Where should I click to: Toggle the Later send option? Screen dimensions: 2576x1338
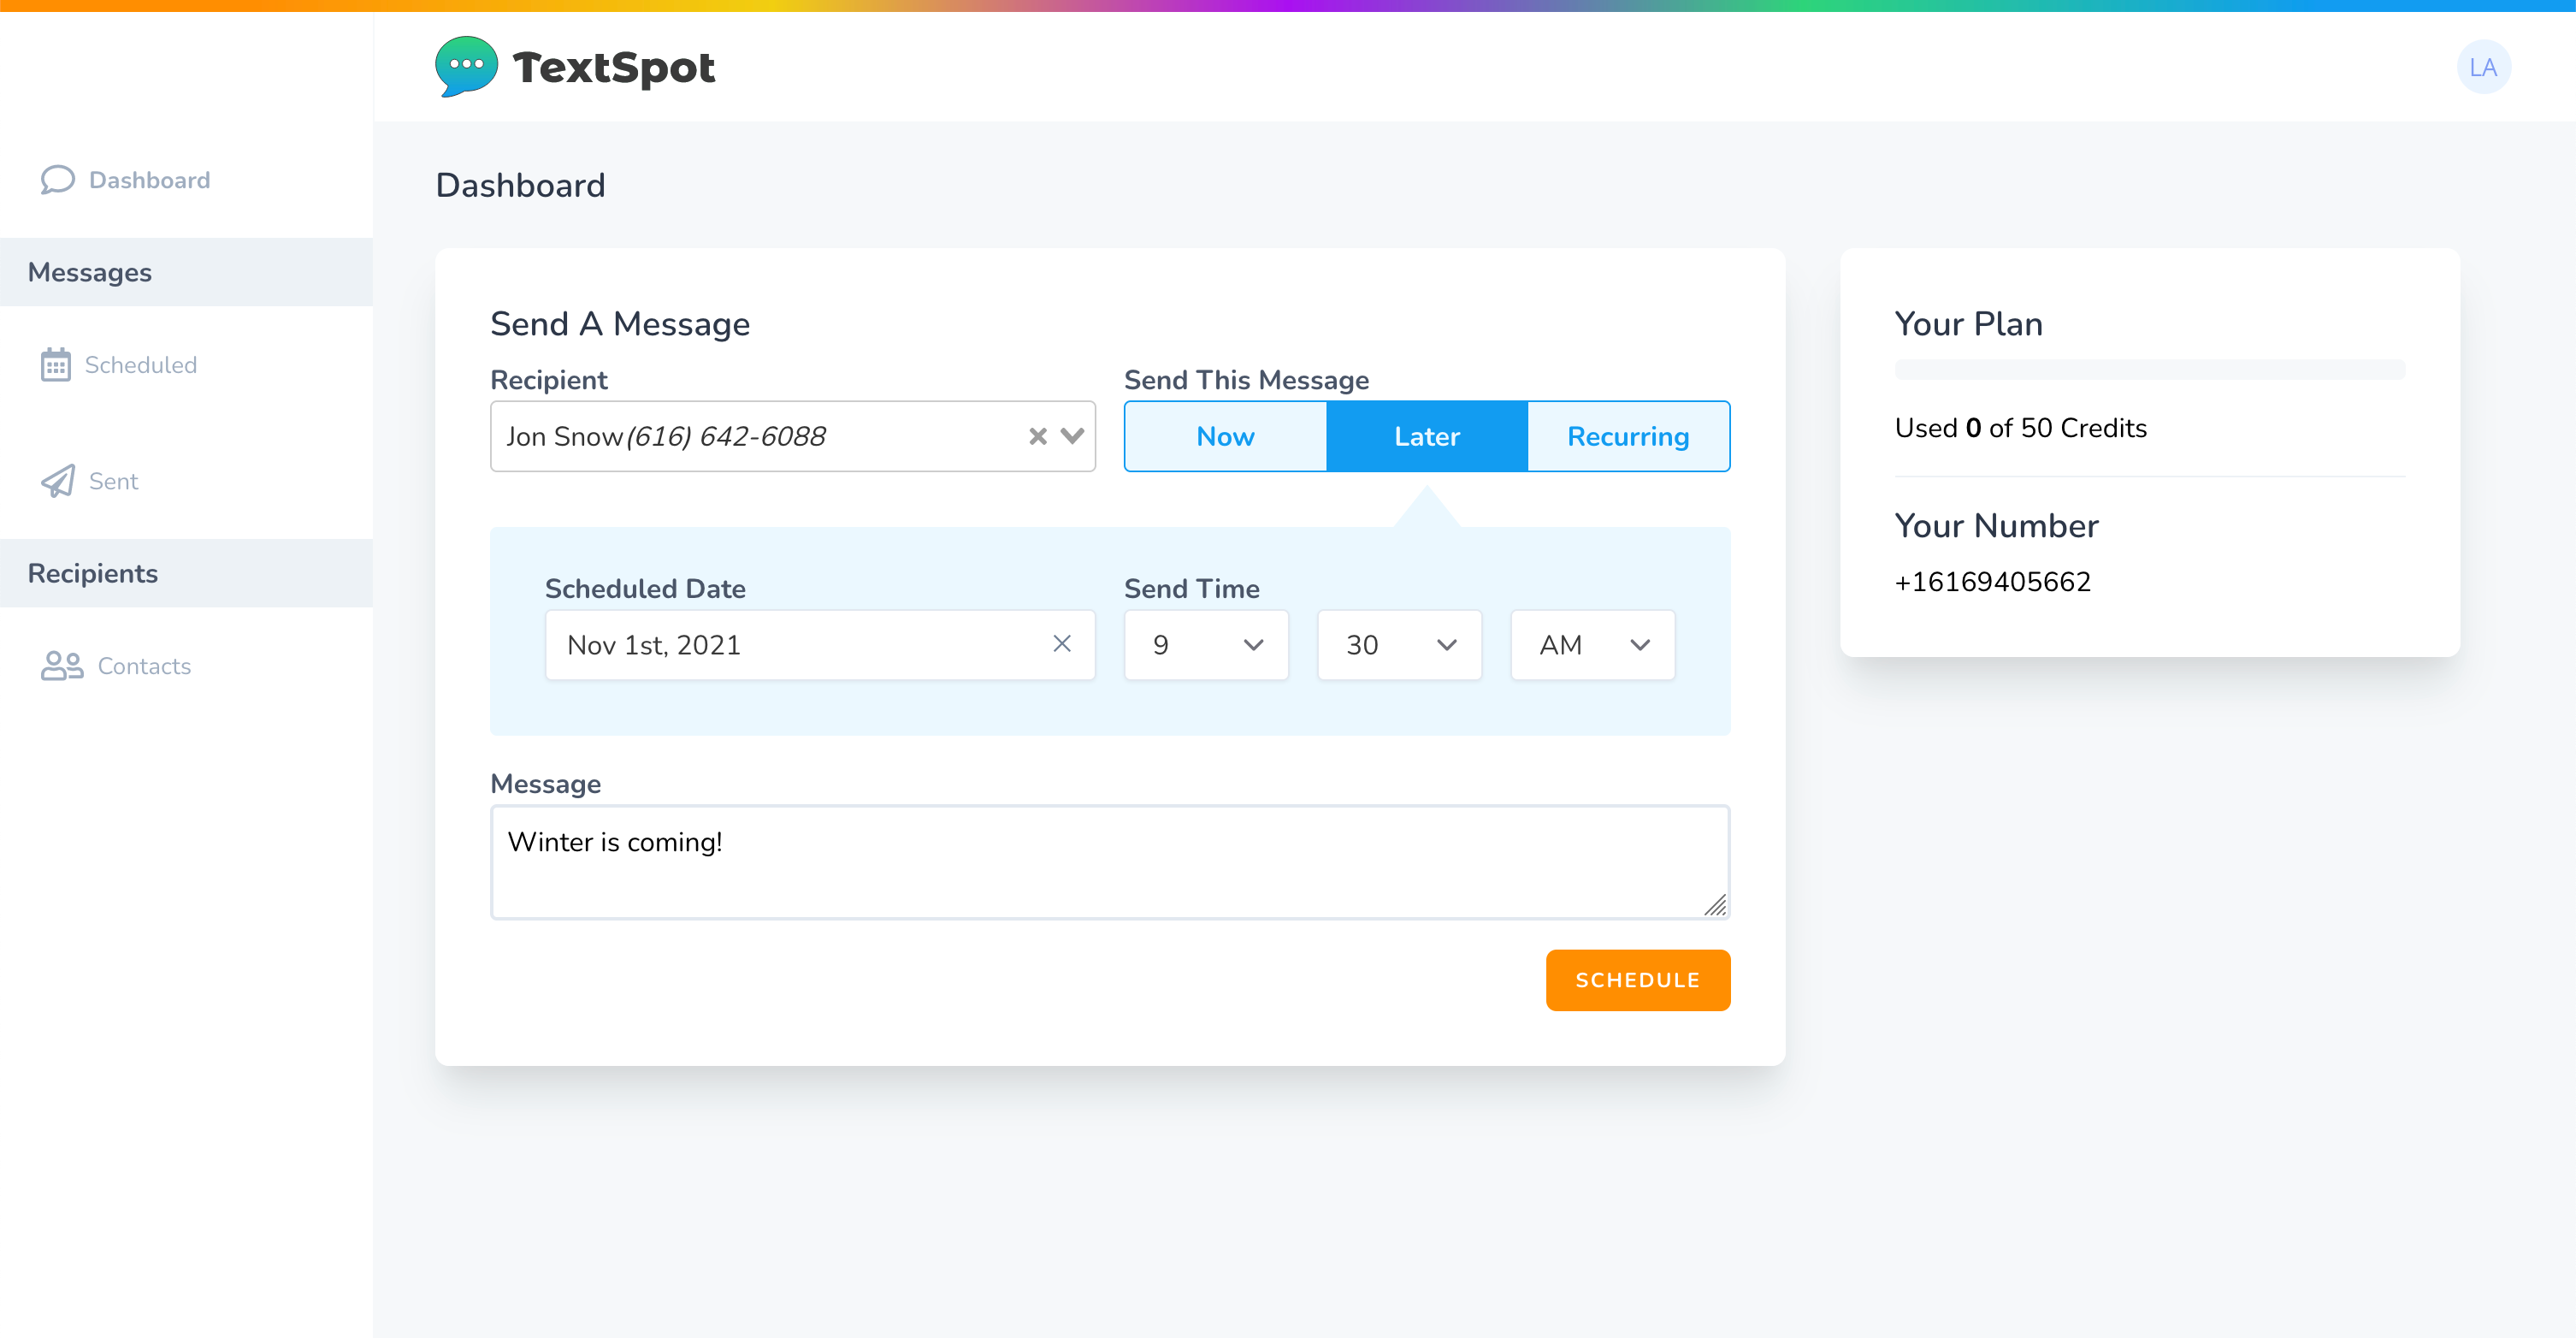[1426, 436]
